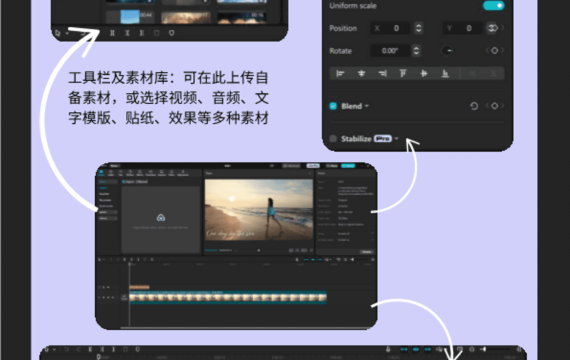Click the Rotate angle field
The width and height of the screenshot is (570, 360).
tap(391, 51)
